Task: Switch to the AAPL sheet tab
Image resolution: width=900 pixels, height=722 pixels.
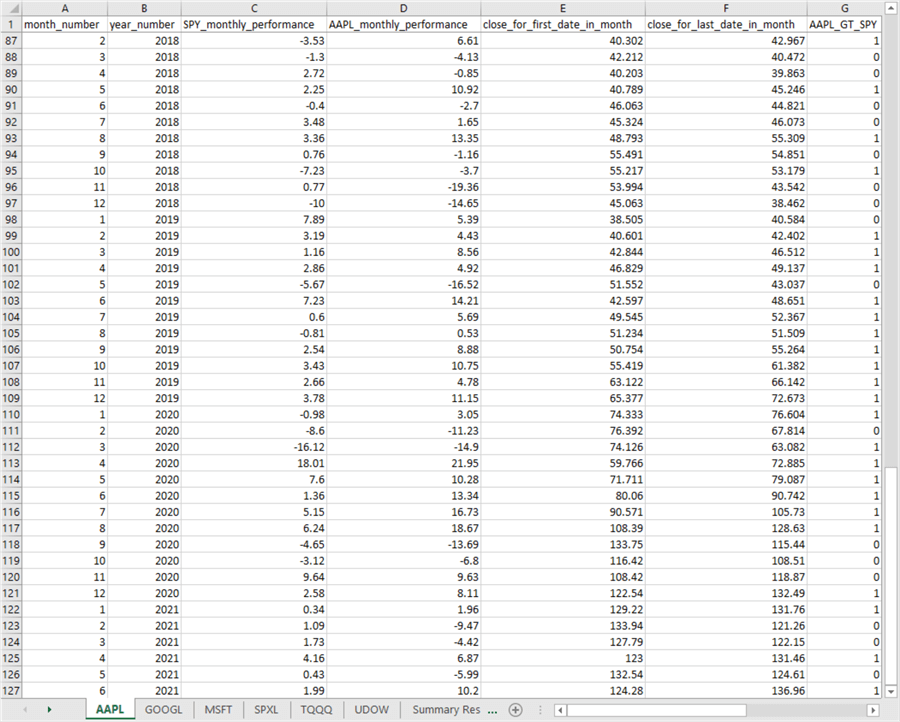Action: pos(110,709)
